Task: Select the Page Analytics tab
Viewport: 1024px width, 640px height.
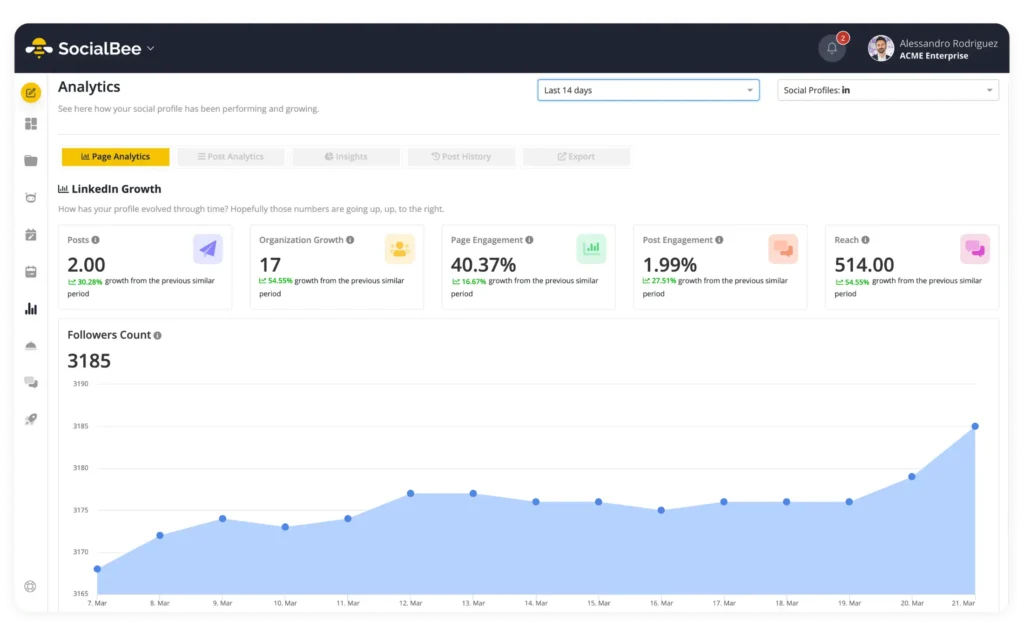Action: coord(116,157)
